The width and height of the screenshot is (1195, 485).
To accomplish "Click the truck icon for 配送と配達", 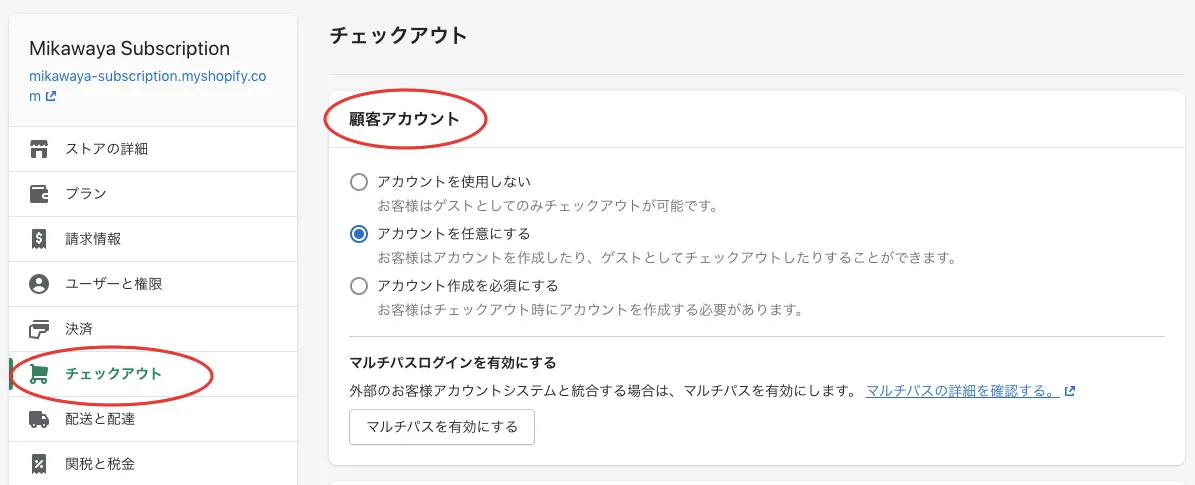I will point(40,419).
